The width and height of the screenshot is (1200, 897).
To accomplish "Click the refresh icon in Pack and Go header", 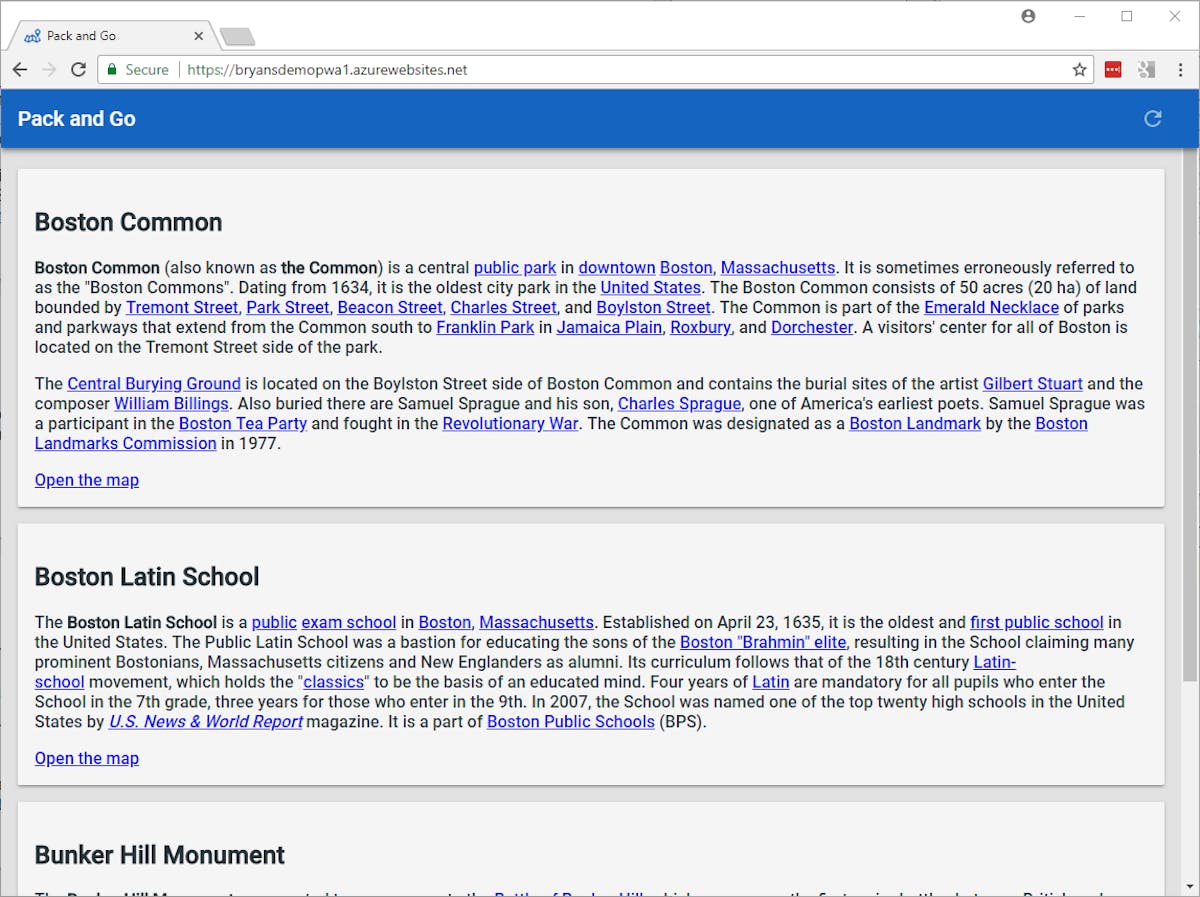I will point(1153,119).
